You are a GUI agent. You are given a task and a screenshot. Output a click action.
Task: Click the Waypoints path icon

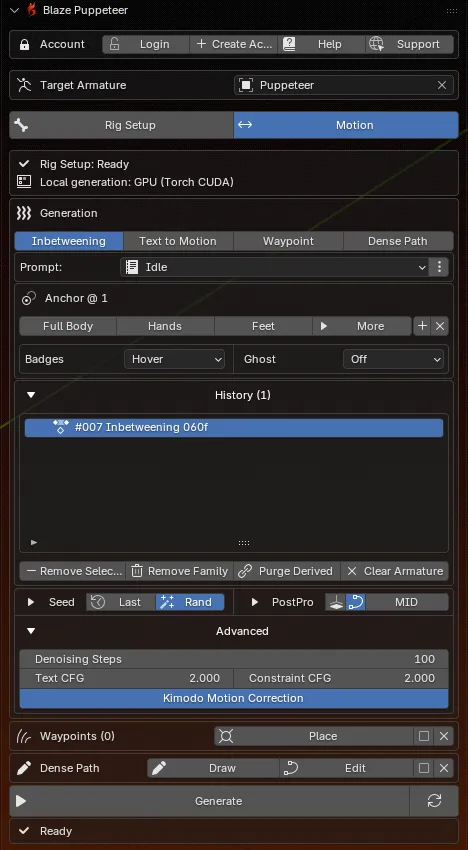24,736
